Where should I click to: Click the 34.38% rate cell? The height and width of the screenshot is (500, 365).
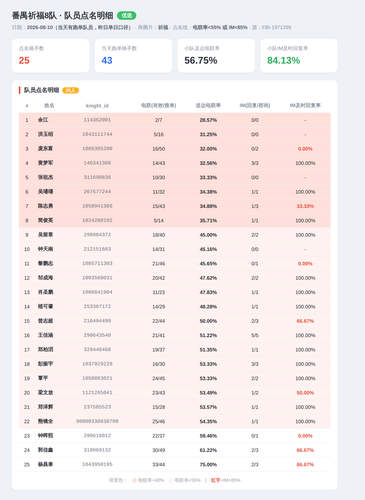pos(208,192)
